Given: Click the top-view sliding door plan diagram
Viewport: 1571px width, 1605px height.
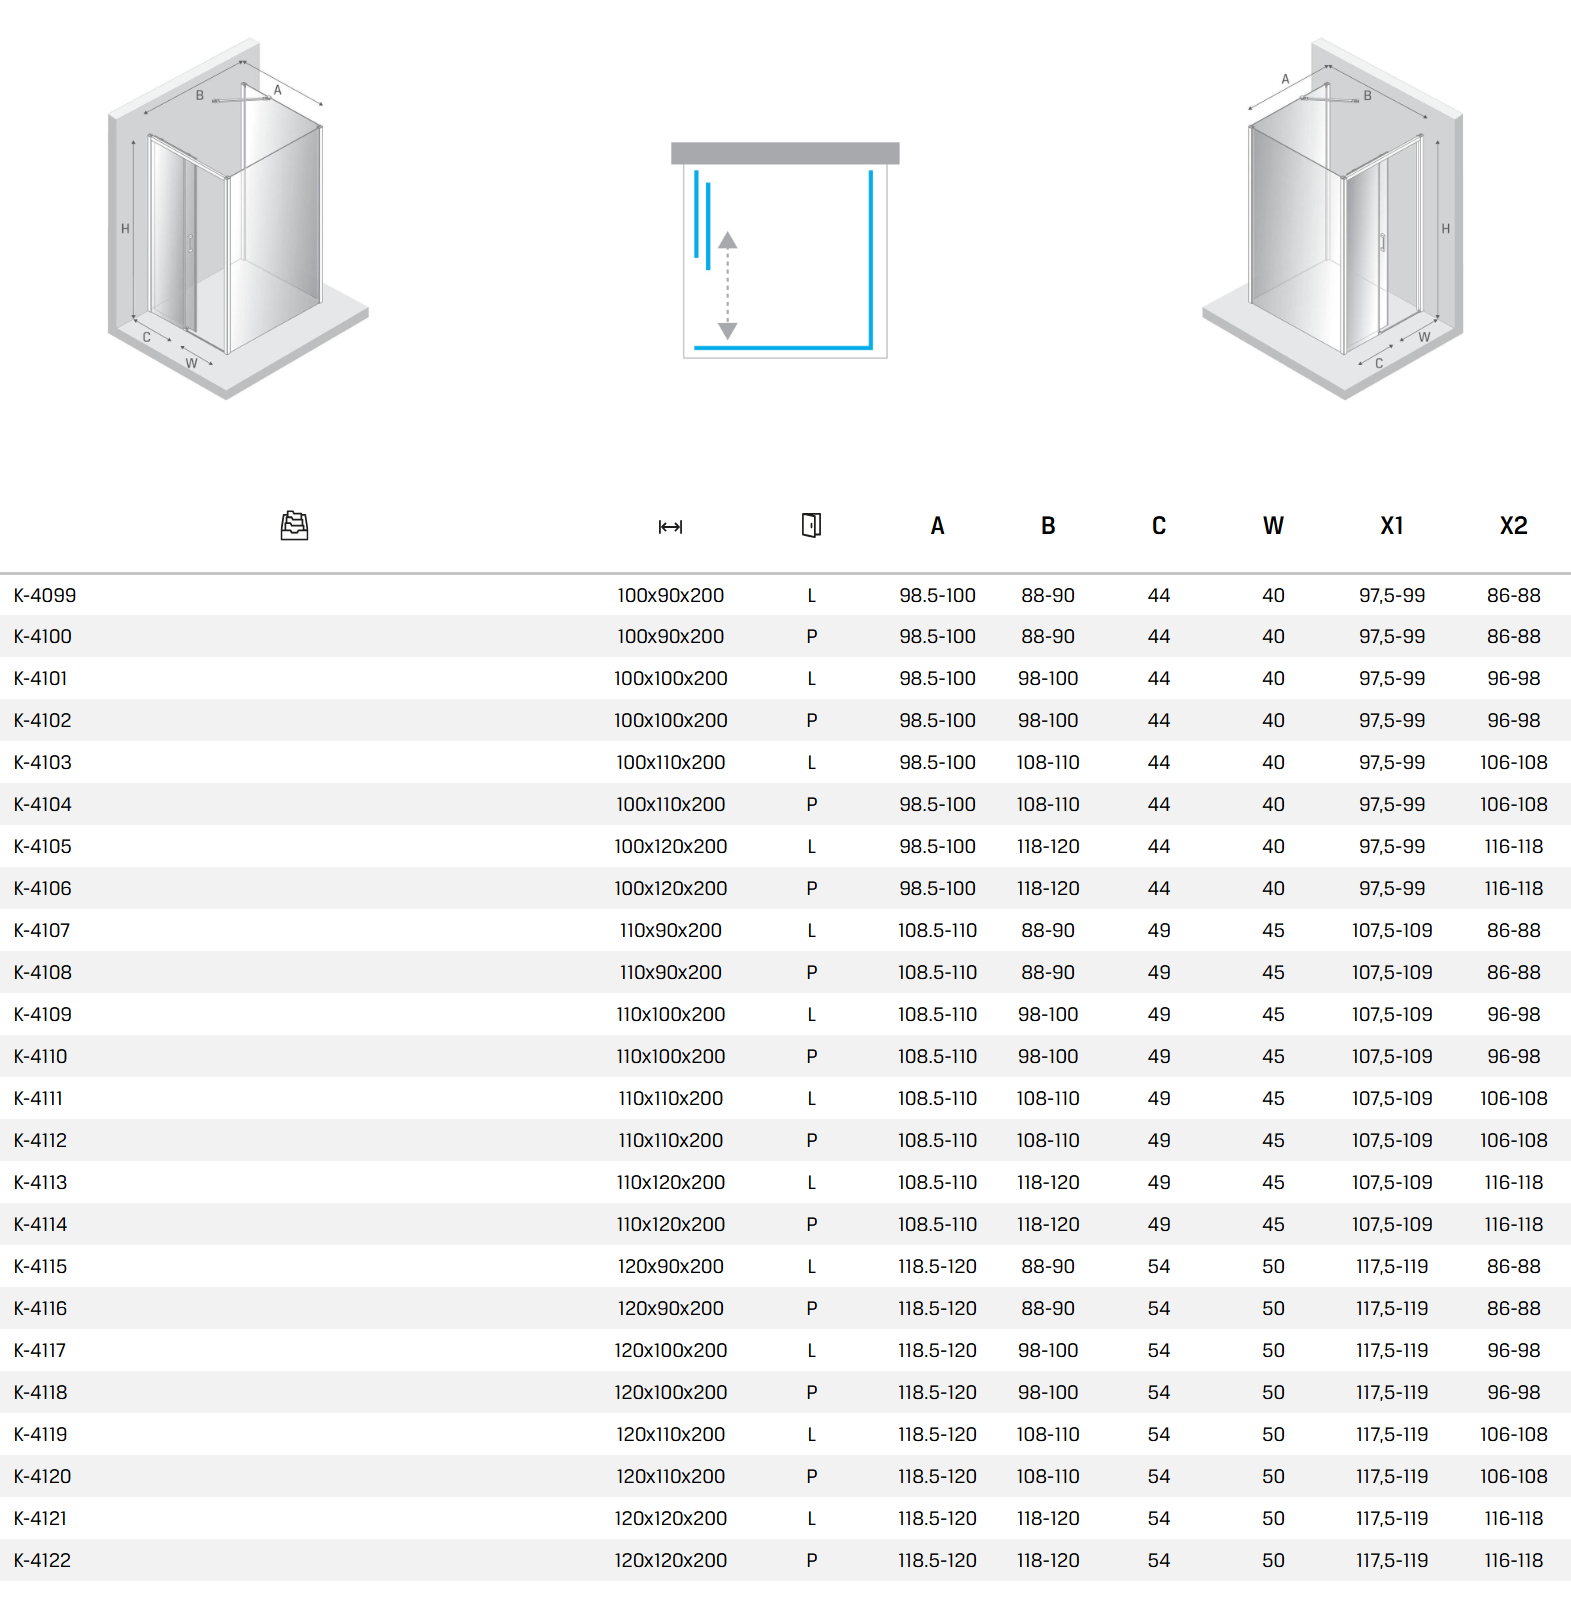Looking at the screenshot, I should point(785,251).
